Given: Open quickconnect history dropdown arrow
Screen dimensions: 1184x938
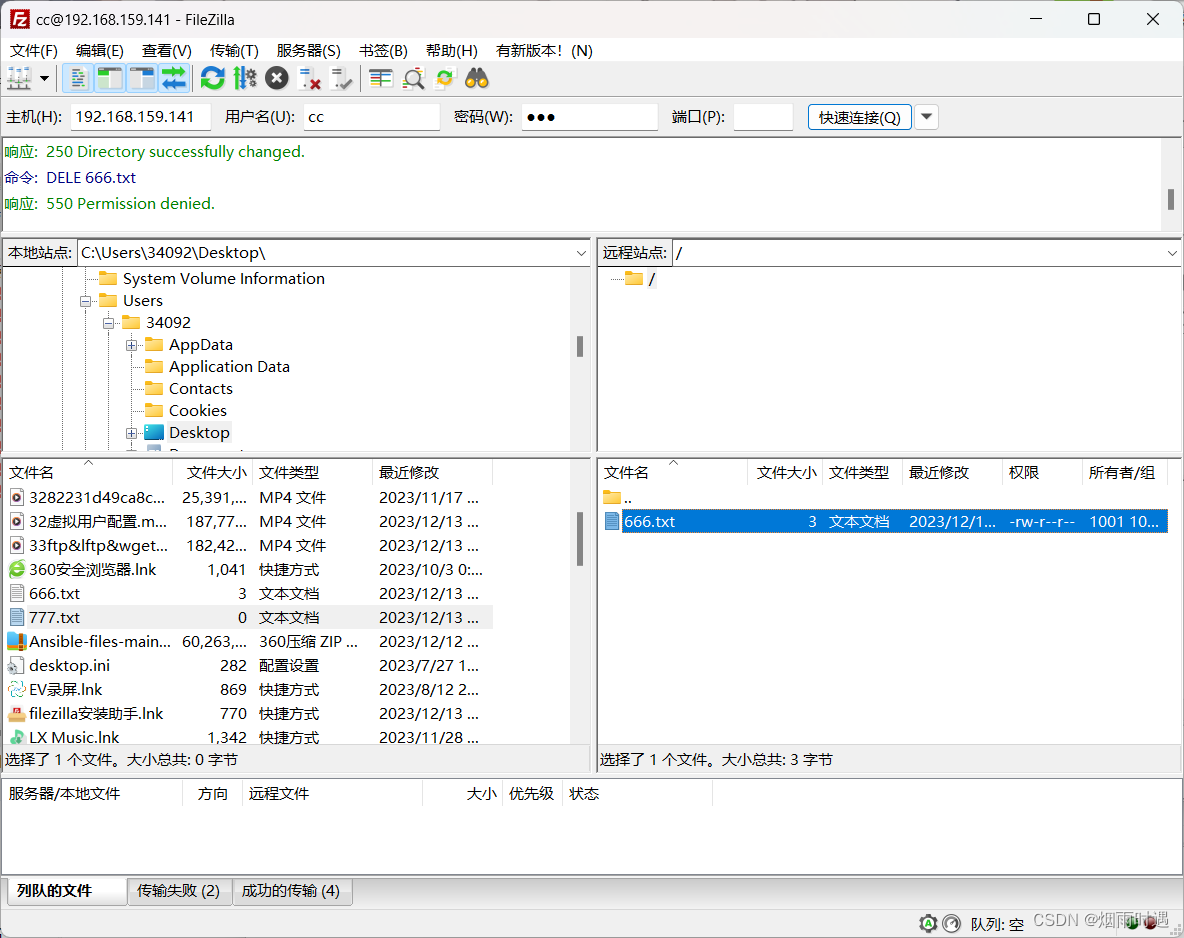Looking at the screenshot, I should 927,117.
